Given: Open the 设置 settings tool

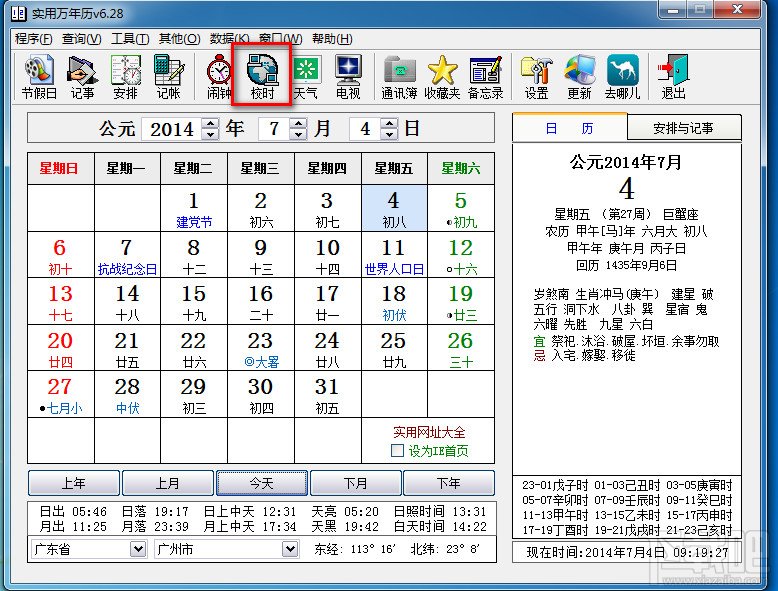Looking at the screenshot, I should coord(536,77).
